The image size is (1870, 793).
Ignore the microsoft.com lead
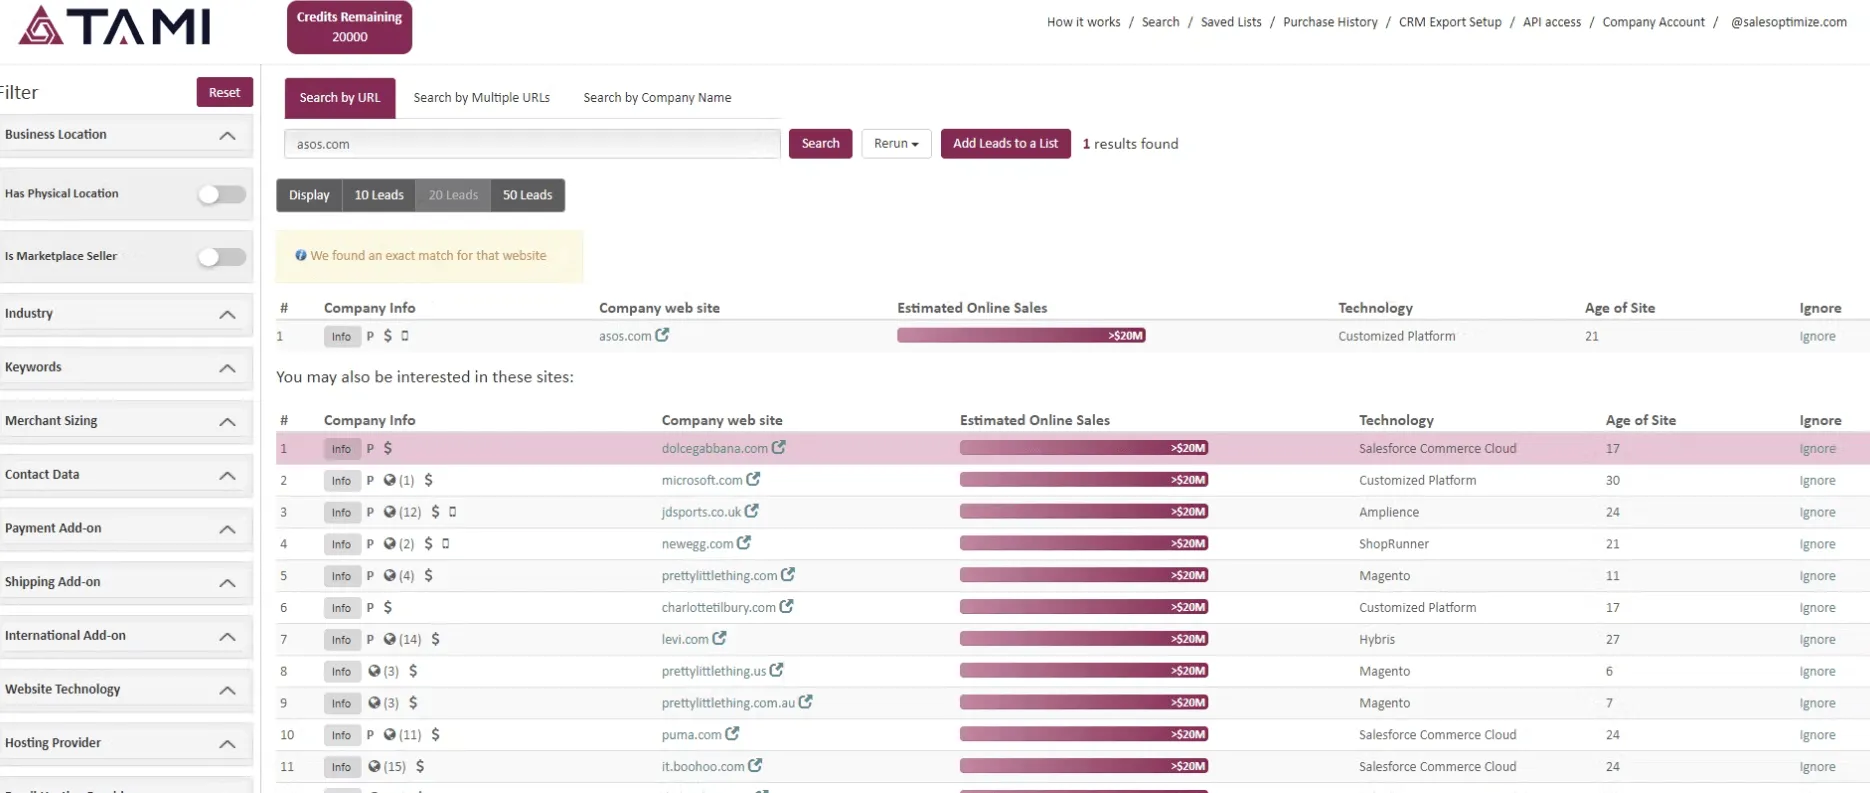tap(1817, 480)
